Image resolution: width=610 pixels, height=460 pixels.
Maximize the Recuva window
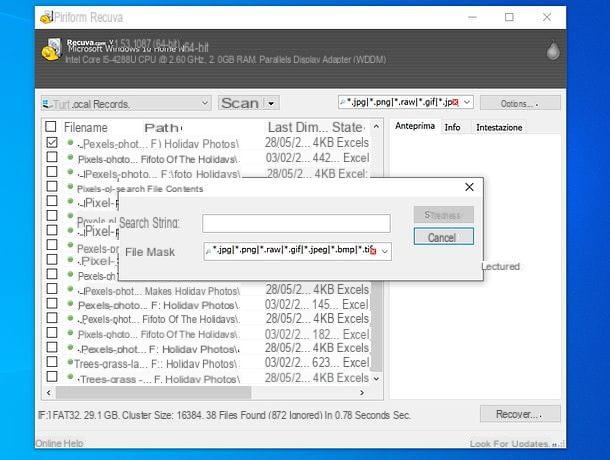509,17
